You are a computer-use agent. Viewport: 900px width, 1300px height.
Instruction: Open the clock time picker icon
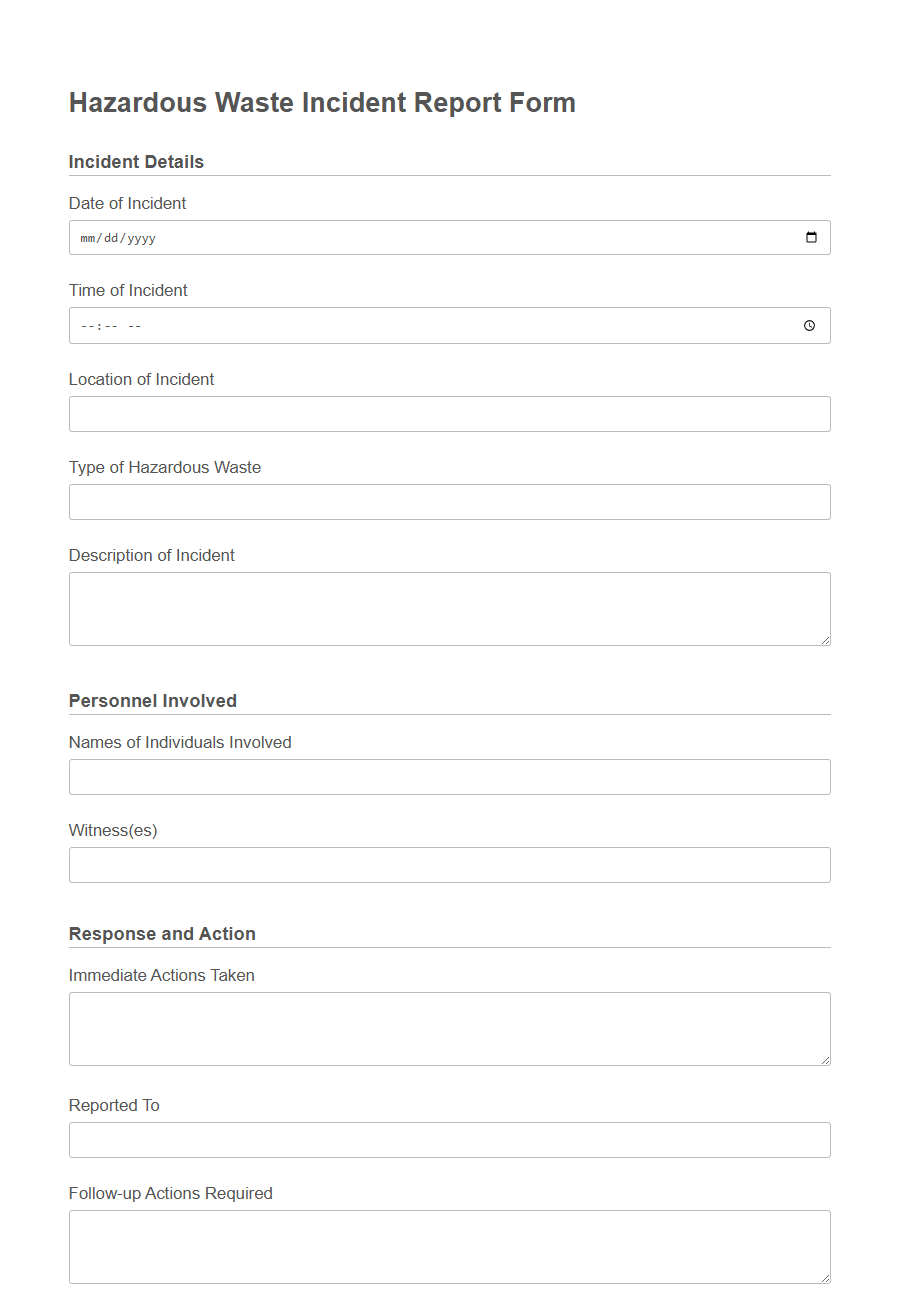[809, 325]
